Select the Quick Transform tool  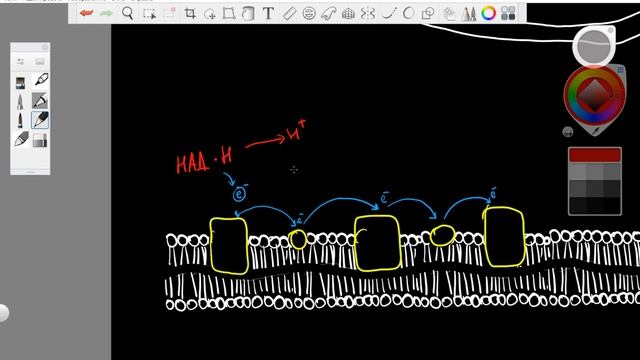coord(209,14)
